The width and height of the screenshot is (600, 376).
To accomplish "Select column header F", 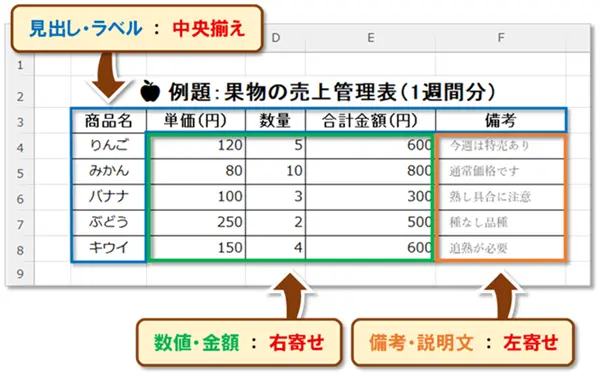I will click(x=501, y=38).
